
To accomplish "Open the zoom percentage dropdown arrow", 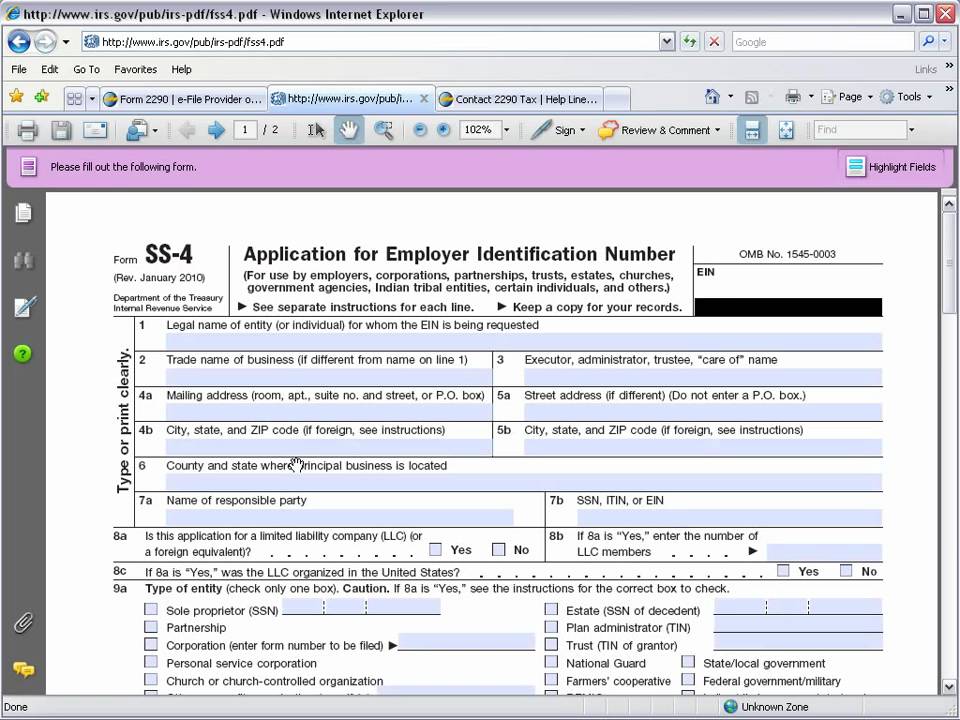I will pos(506,130).
